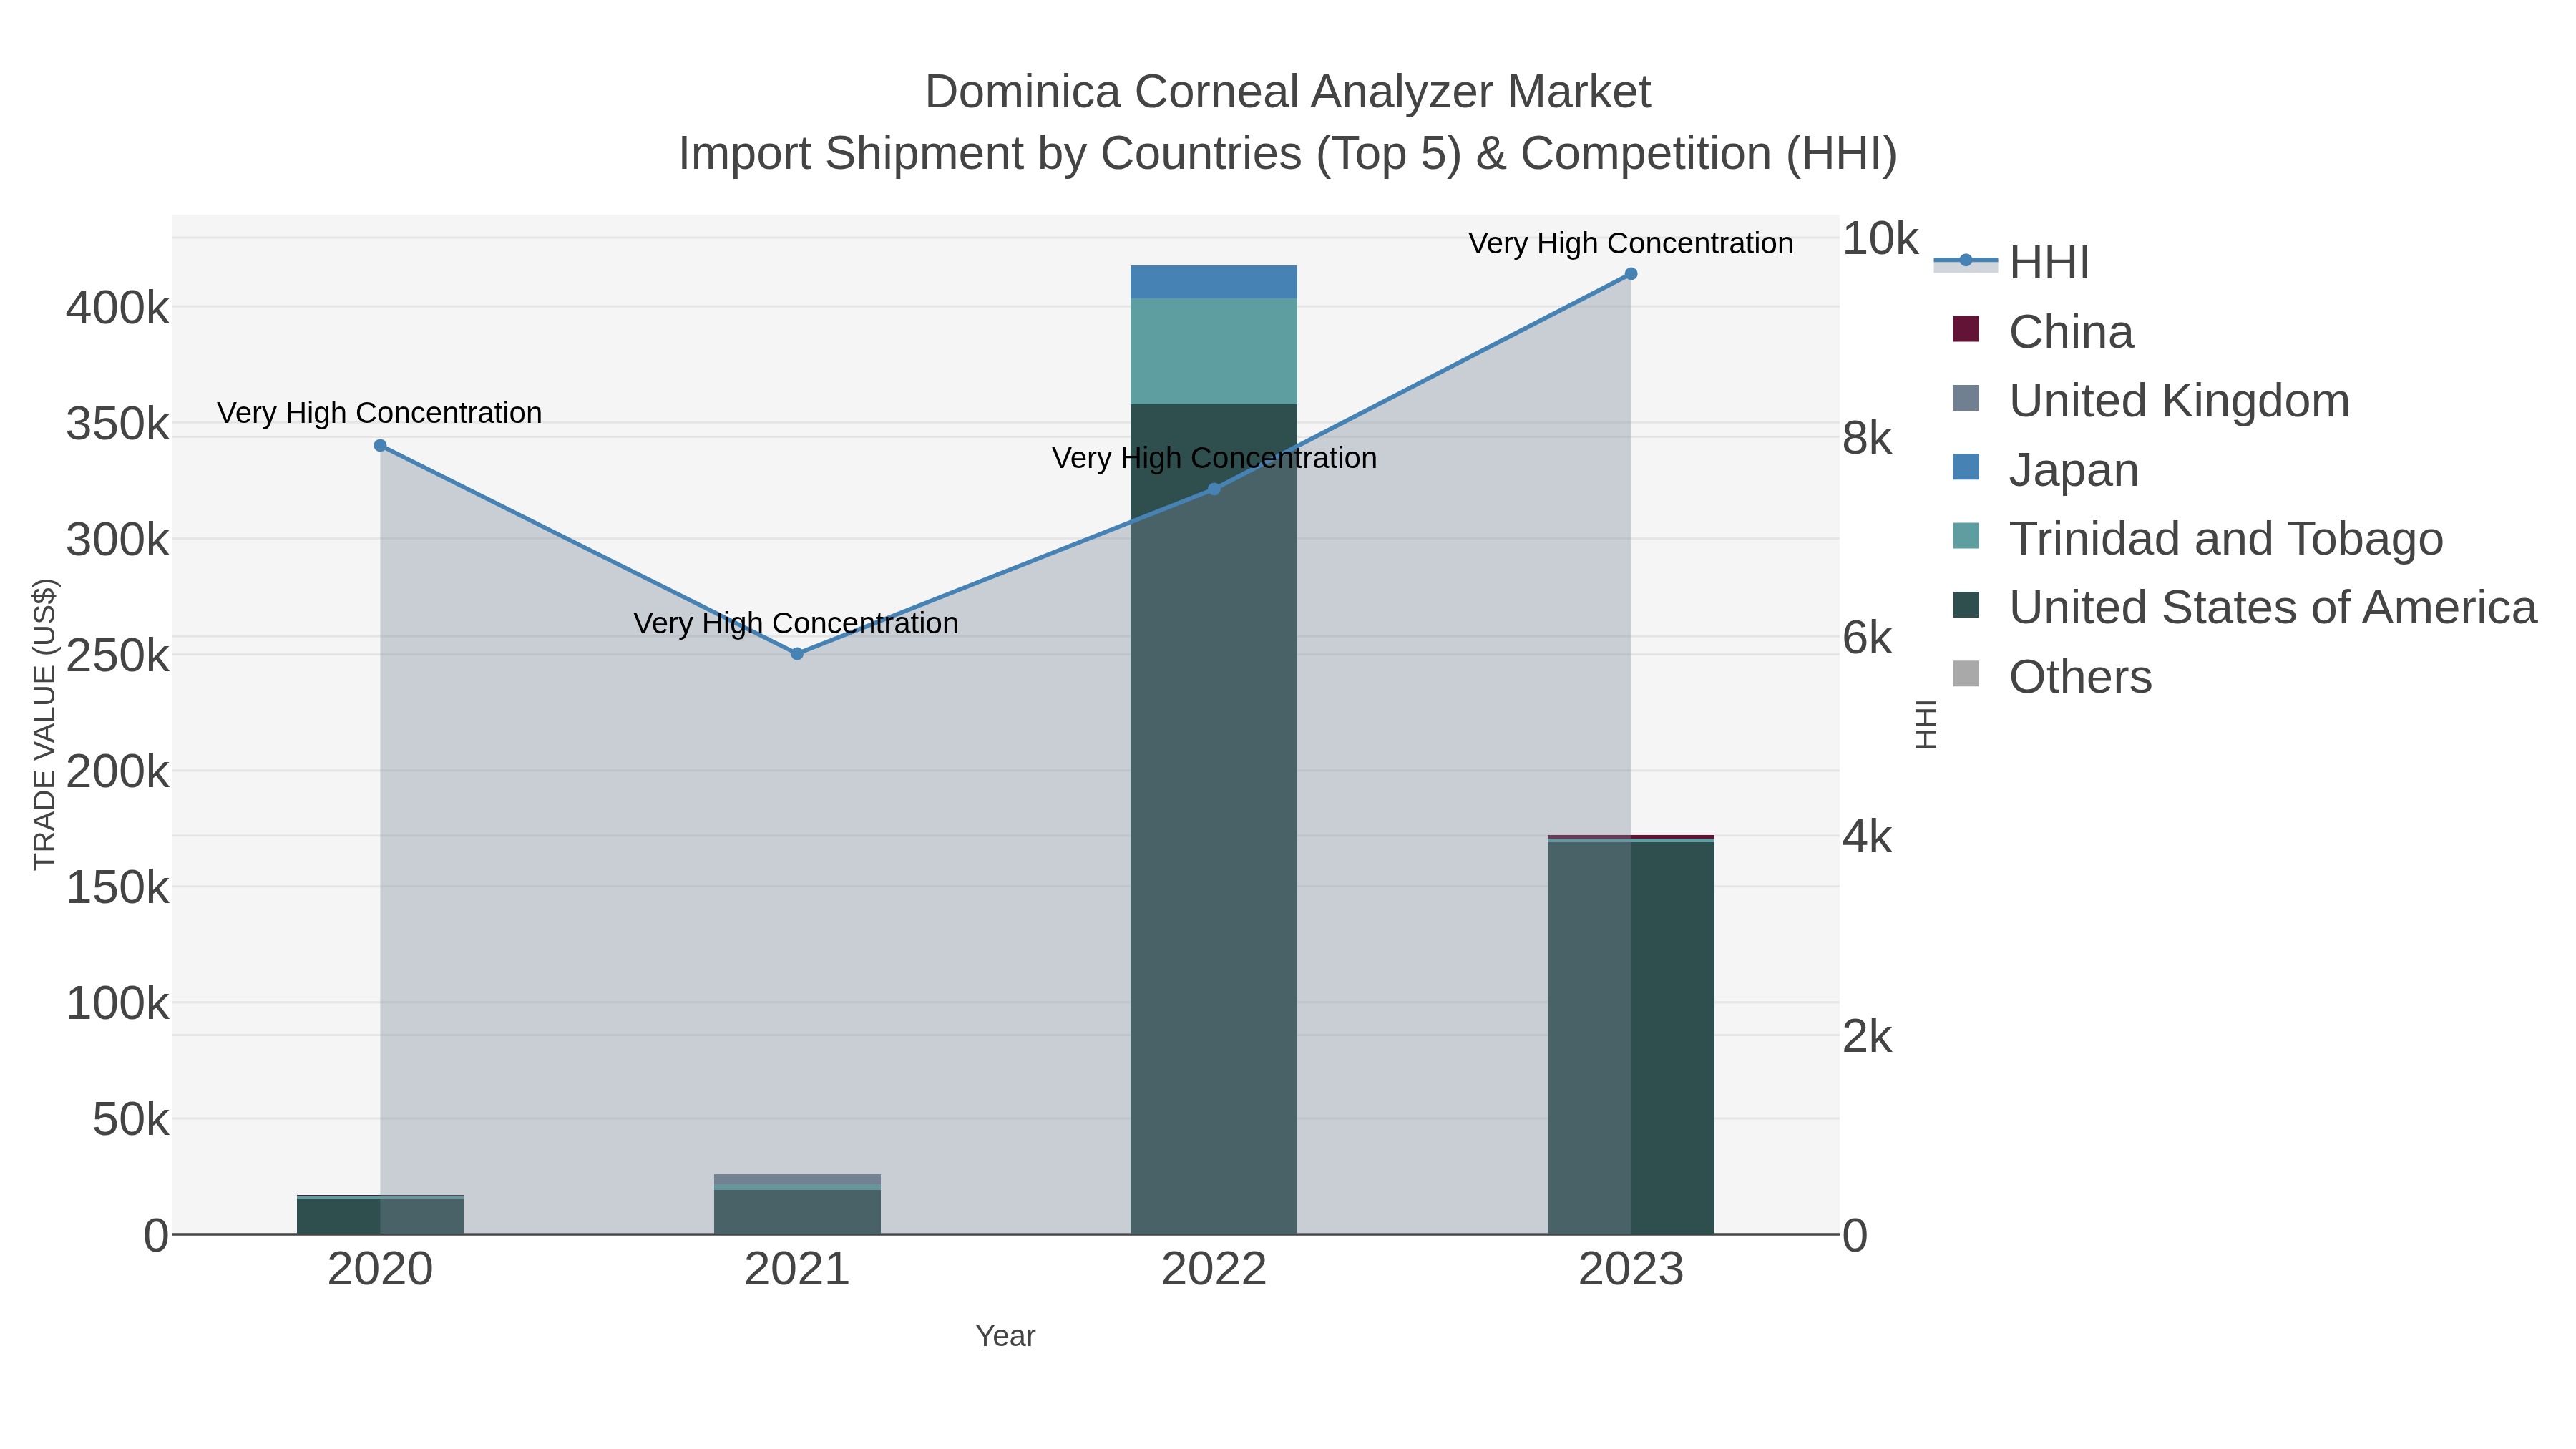2576x1449 pixels.
Task: Click Very High Concentration label above 2022
Action: point(1214,458)
